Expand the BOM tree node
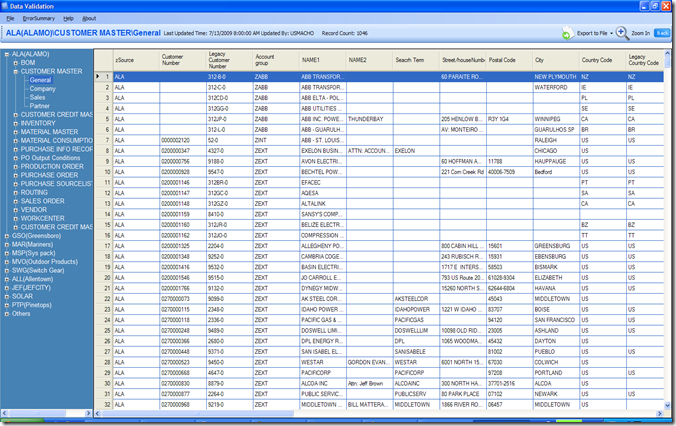676x426 pixels. (16, 63)
